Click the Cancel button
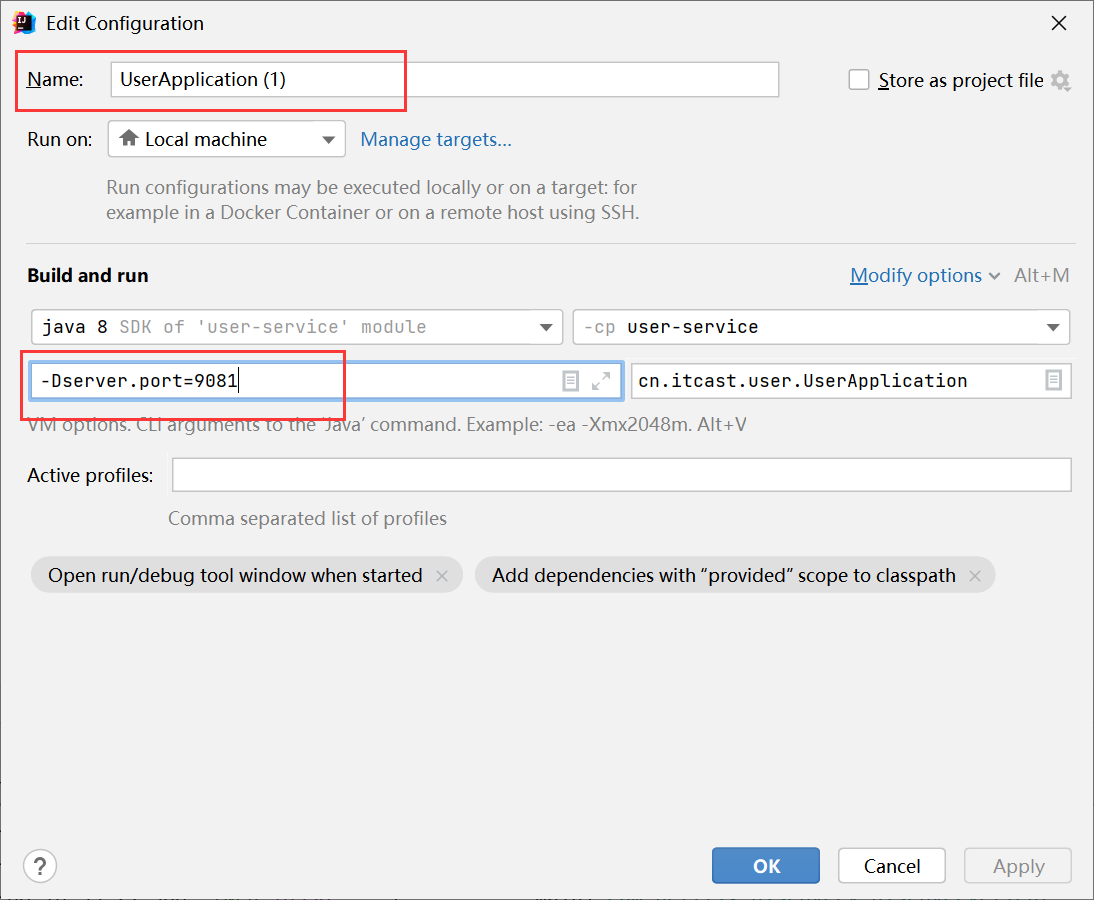Image resolution: width=1094 pixels, height=900 pixels. coord(892,866)
